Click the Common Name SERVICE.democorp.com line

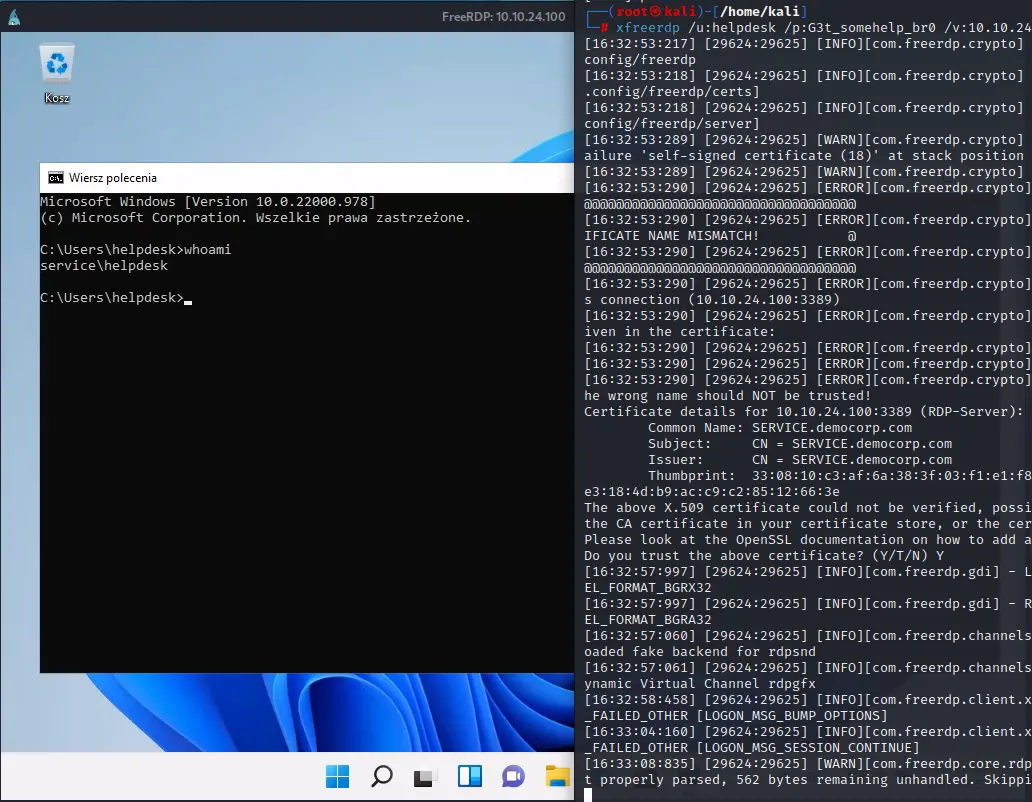780,427
